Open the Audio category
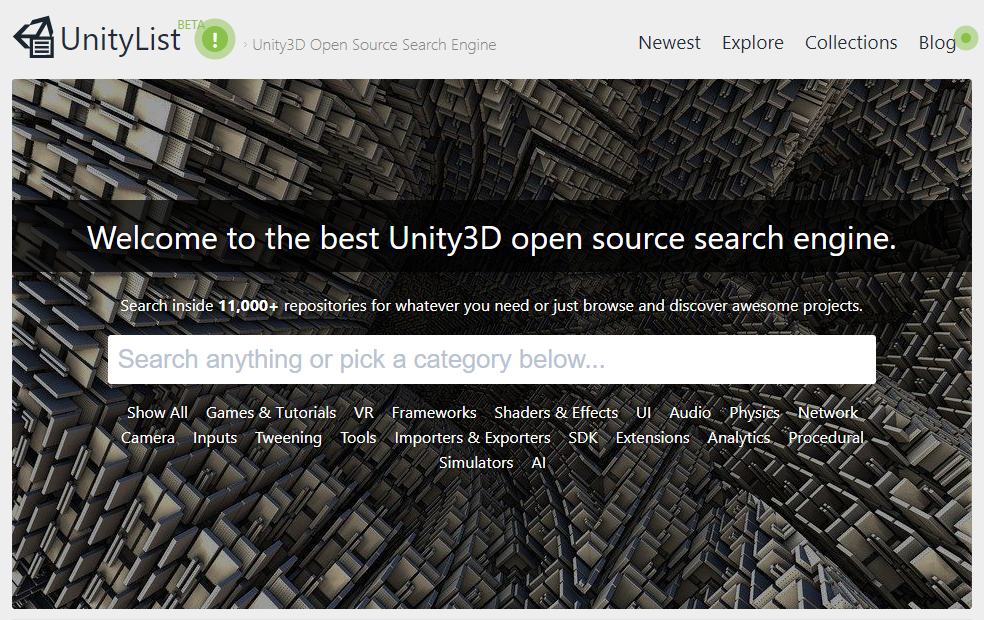This screenshot has height=620, width=984. click(690, 413)
